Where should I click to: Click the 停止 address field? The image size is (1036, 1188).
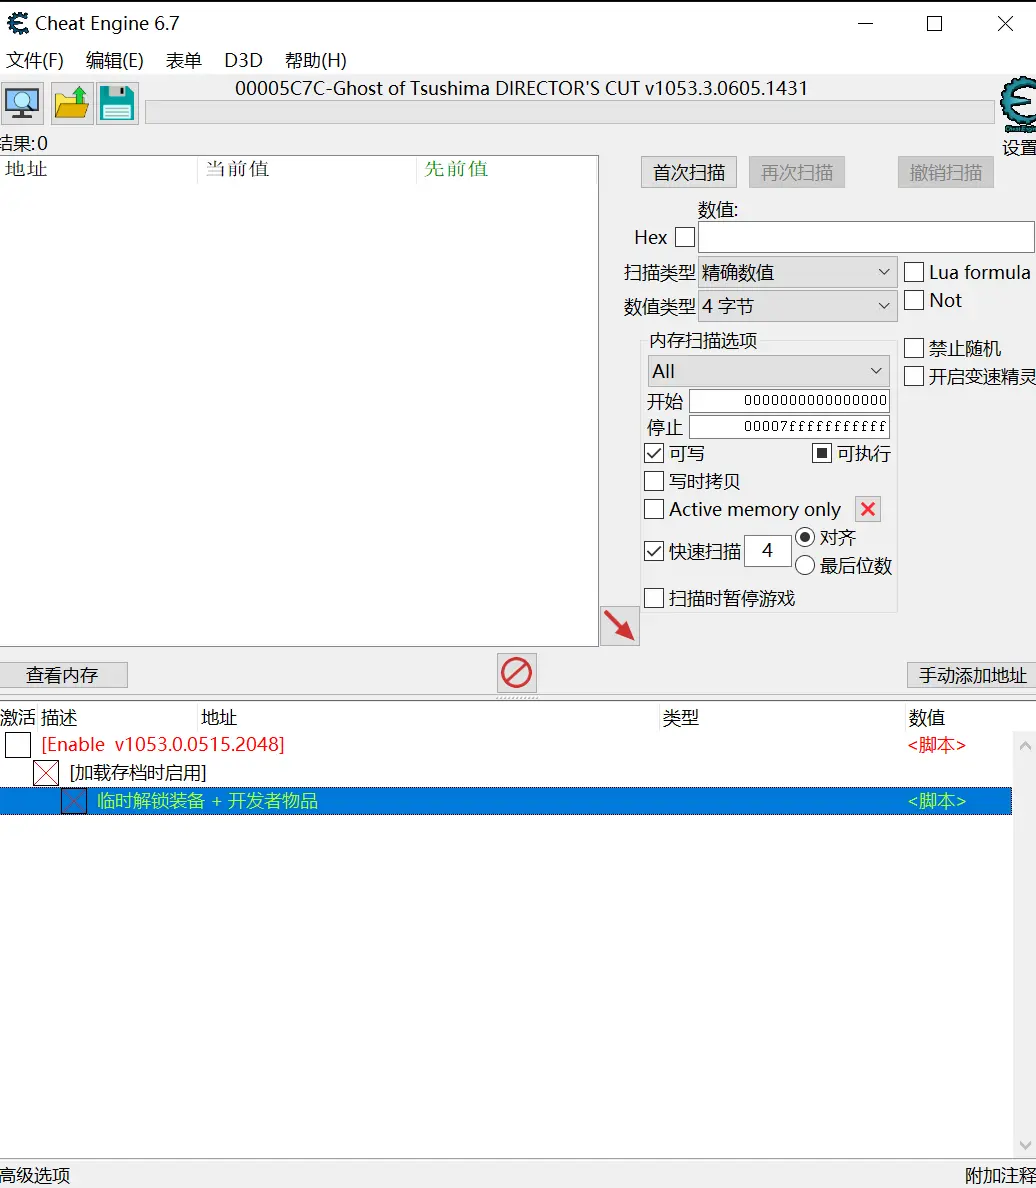789,427
